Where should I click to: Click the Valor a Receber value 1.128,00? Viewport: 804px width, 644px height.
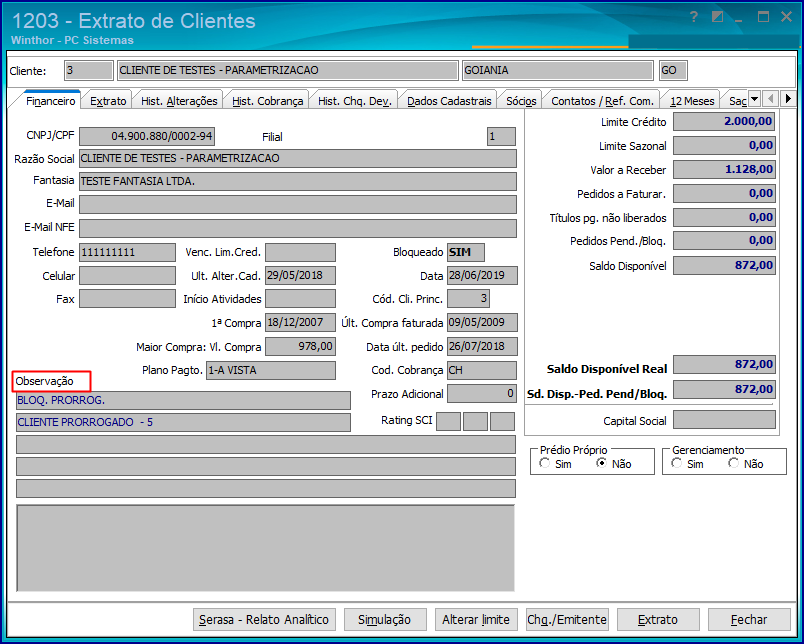pyautogui.click(x=724, y=170)
